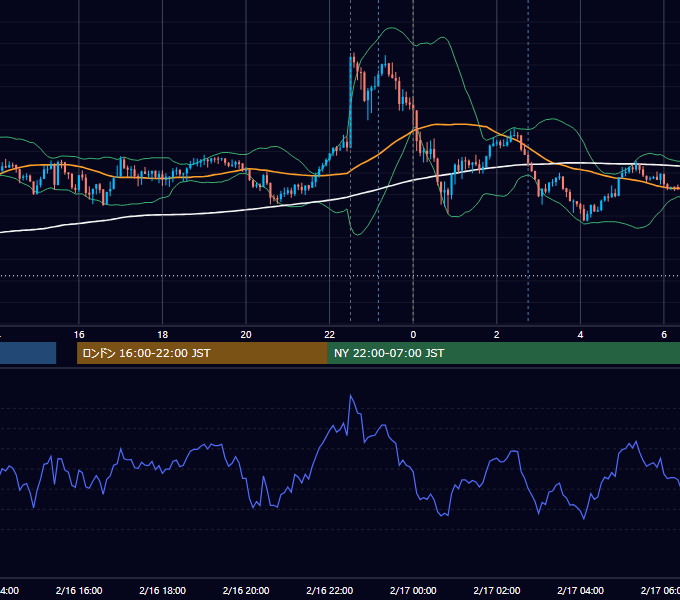Click the 2/16 22:00 time label
This screenshot has width=680, height=600.
(x=330, y=590)
